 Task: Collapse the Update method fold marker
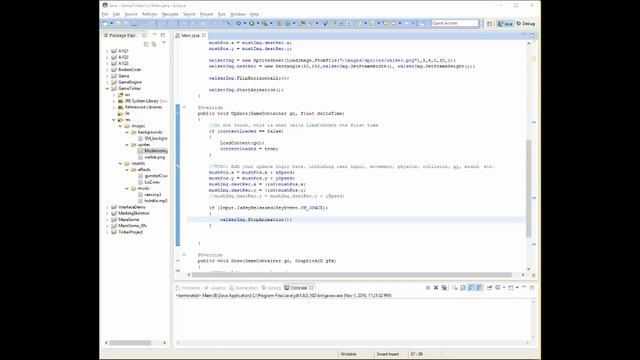point(184,107)
